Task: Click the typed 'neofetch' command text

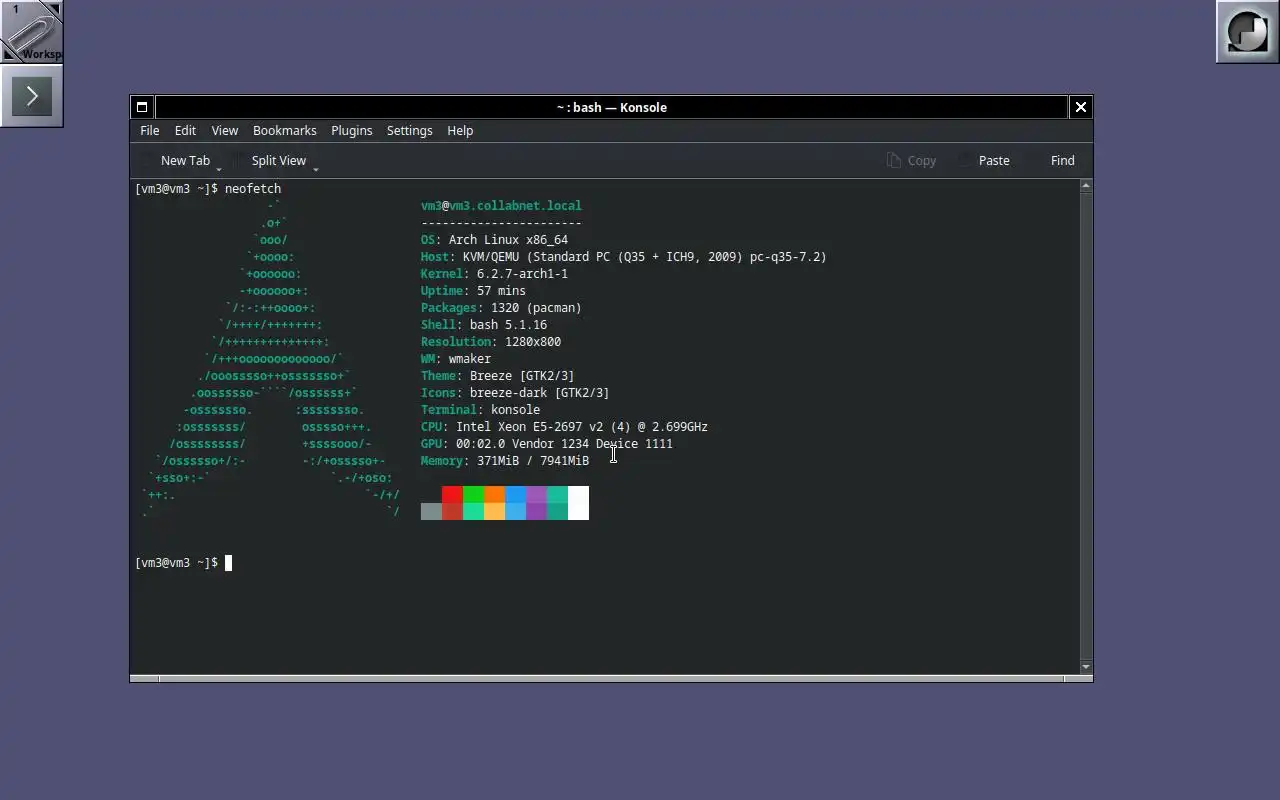Action: click(253, 189)
